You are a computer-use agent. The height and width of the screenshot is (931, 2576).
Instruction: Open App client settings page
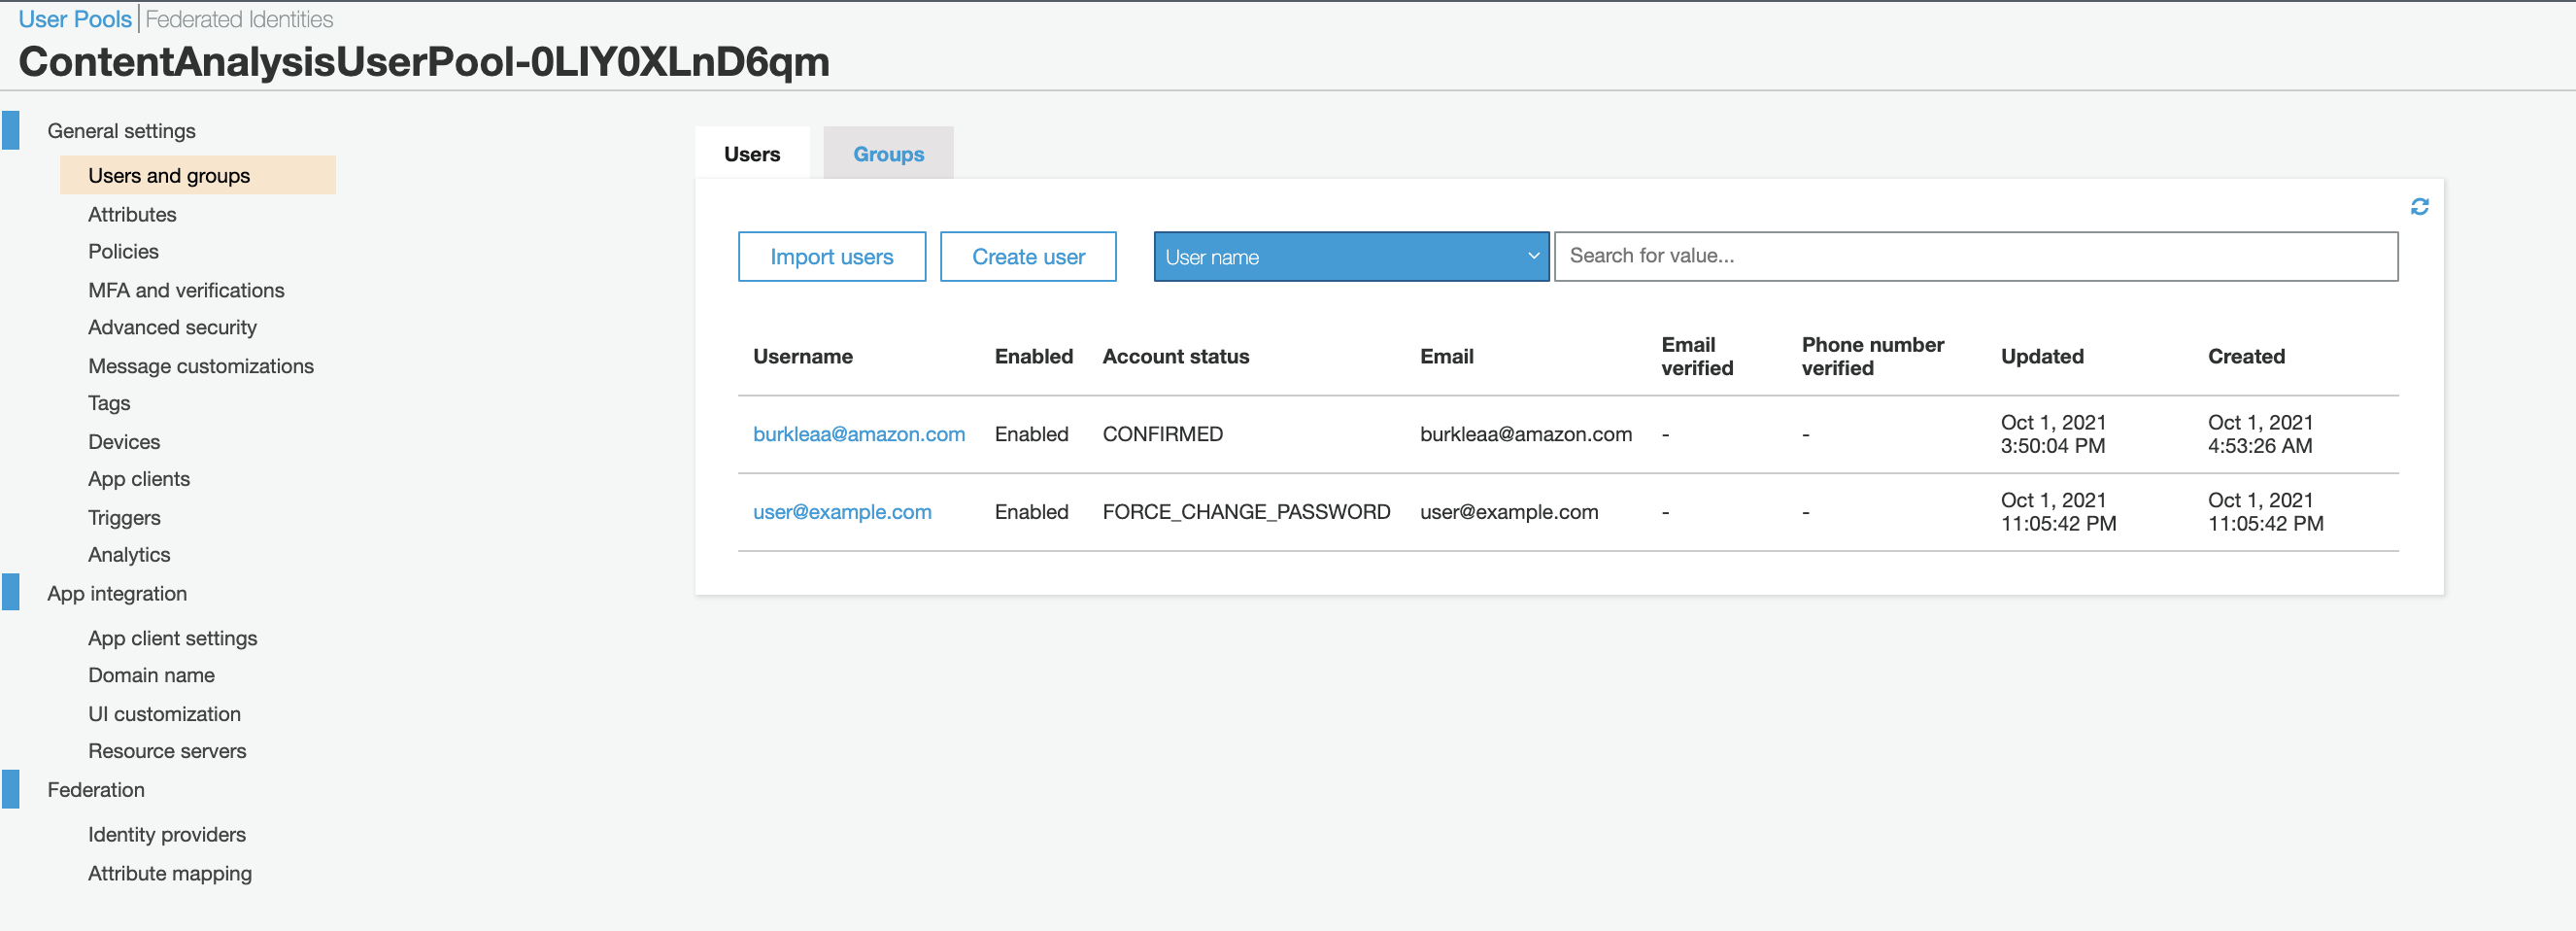tap(172, 639)
